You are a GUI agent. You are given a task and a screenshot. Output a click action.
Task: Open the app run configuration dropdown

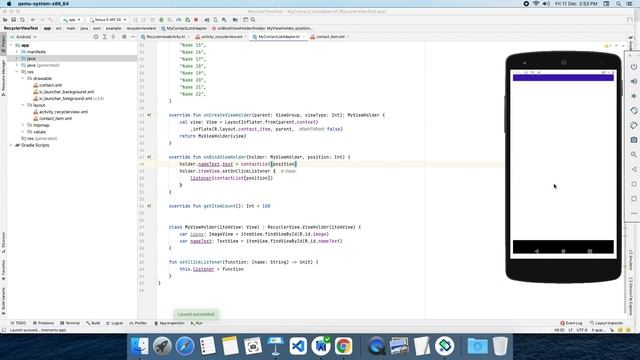pos(72,20)
